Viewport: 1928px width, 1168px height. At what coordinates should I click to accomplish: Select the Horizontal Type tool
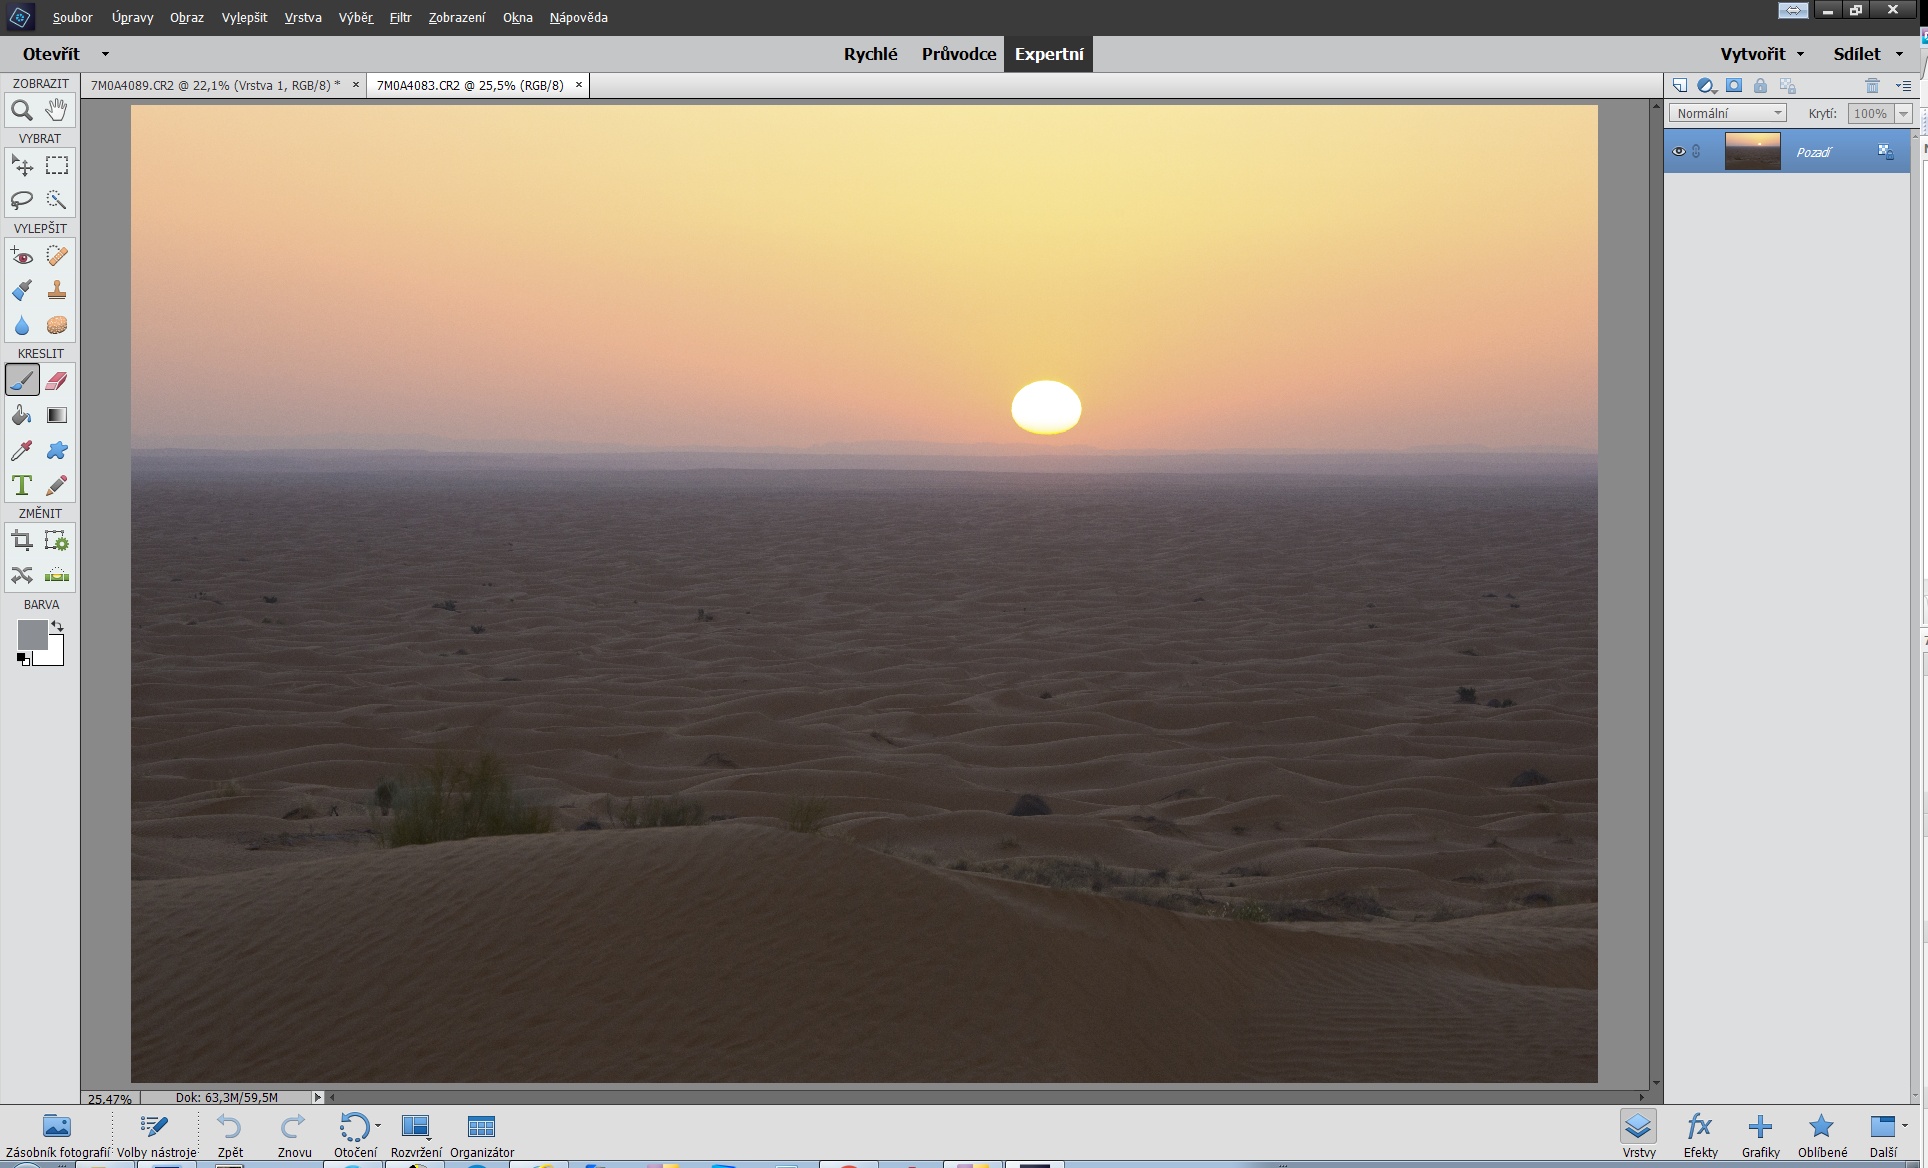click(22, 486)
